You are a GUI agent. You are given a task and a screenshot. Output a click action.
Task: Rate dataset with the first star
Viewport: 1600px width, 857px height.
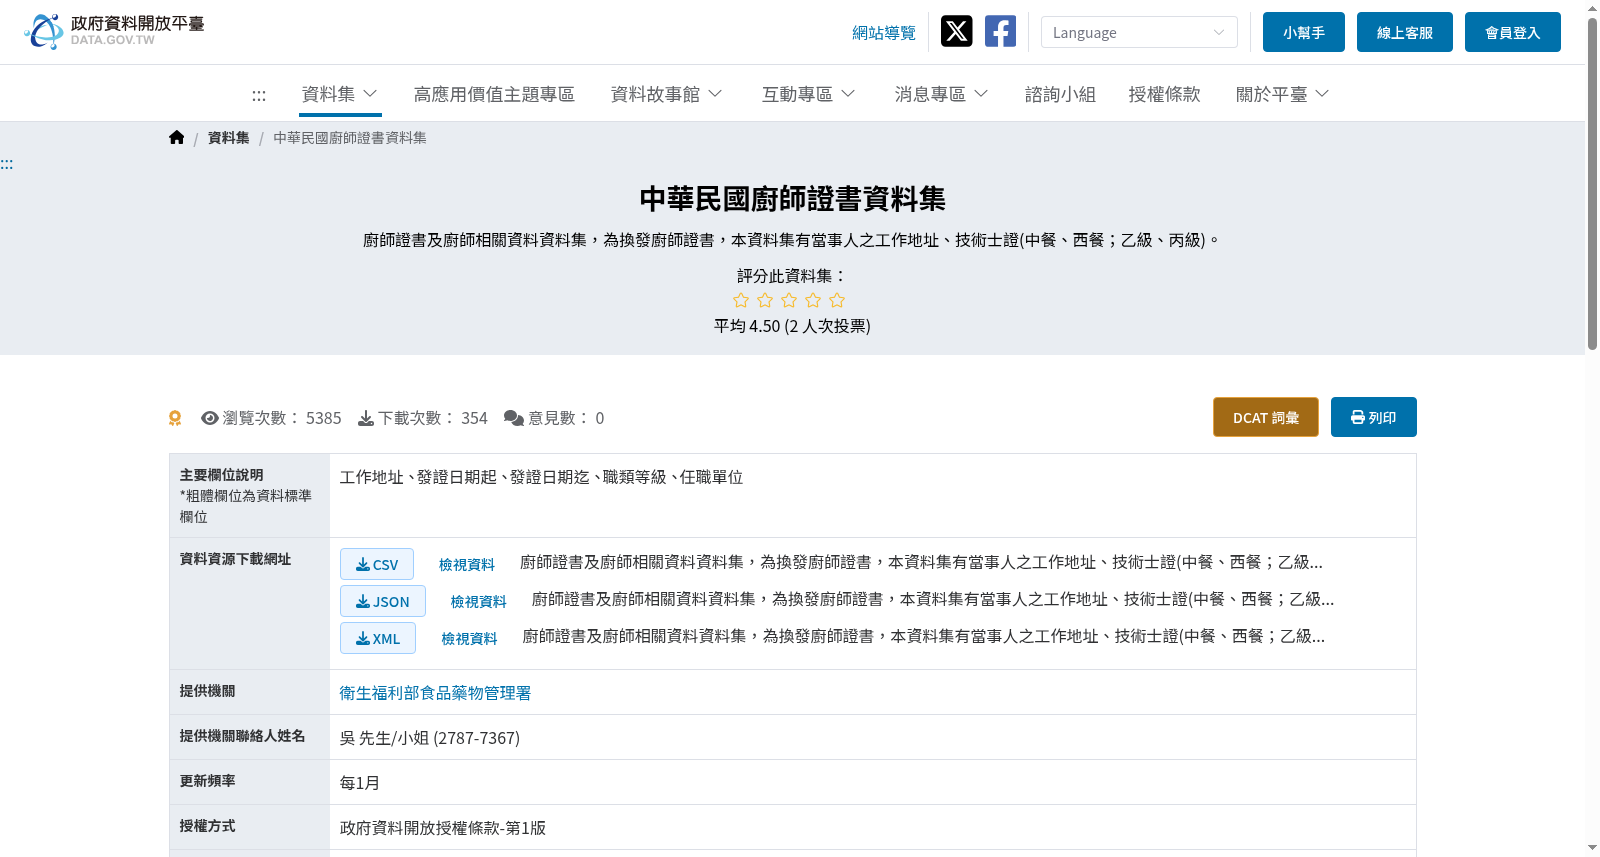pyautogui.click(x=741, y=300)
